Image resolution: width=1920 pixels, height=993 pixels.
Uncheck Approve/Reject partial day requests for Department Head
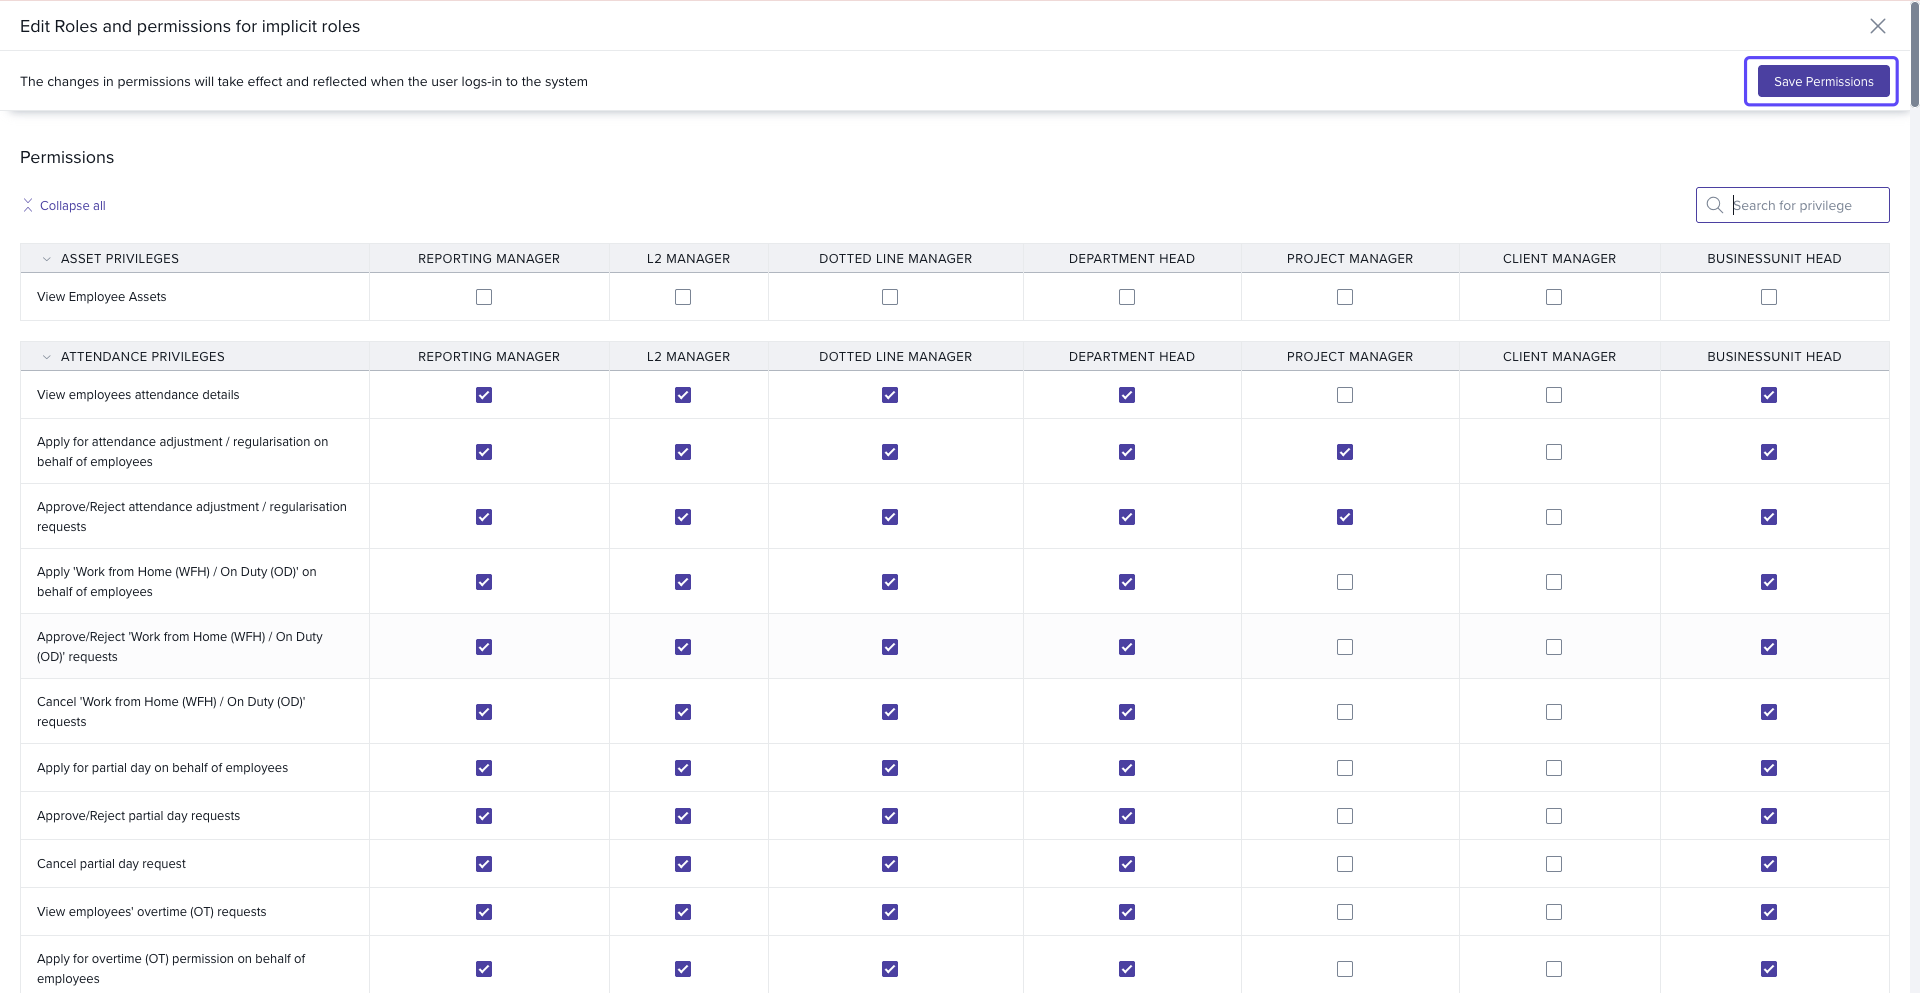pos(1127,816)
